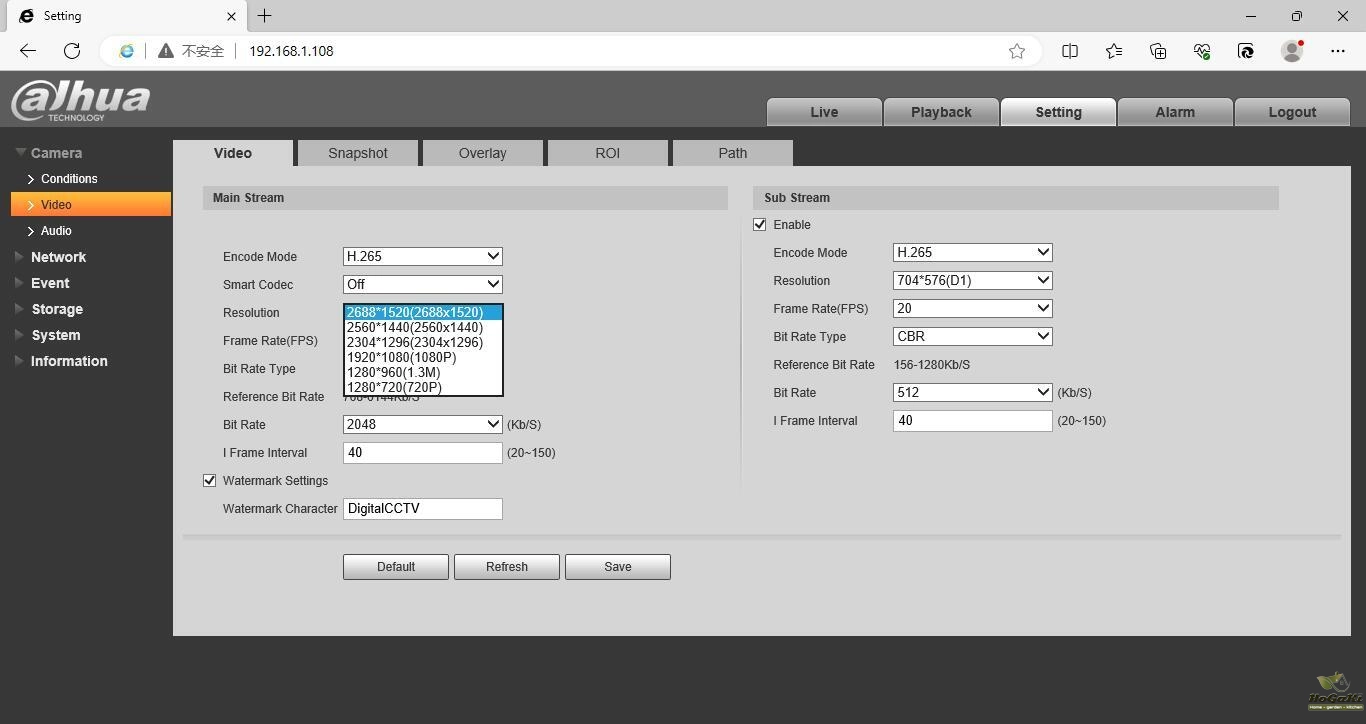Bookmark this page with the star icon

click(x=1017, y=51)
